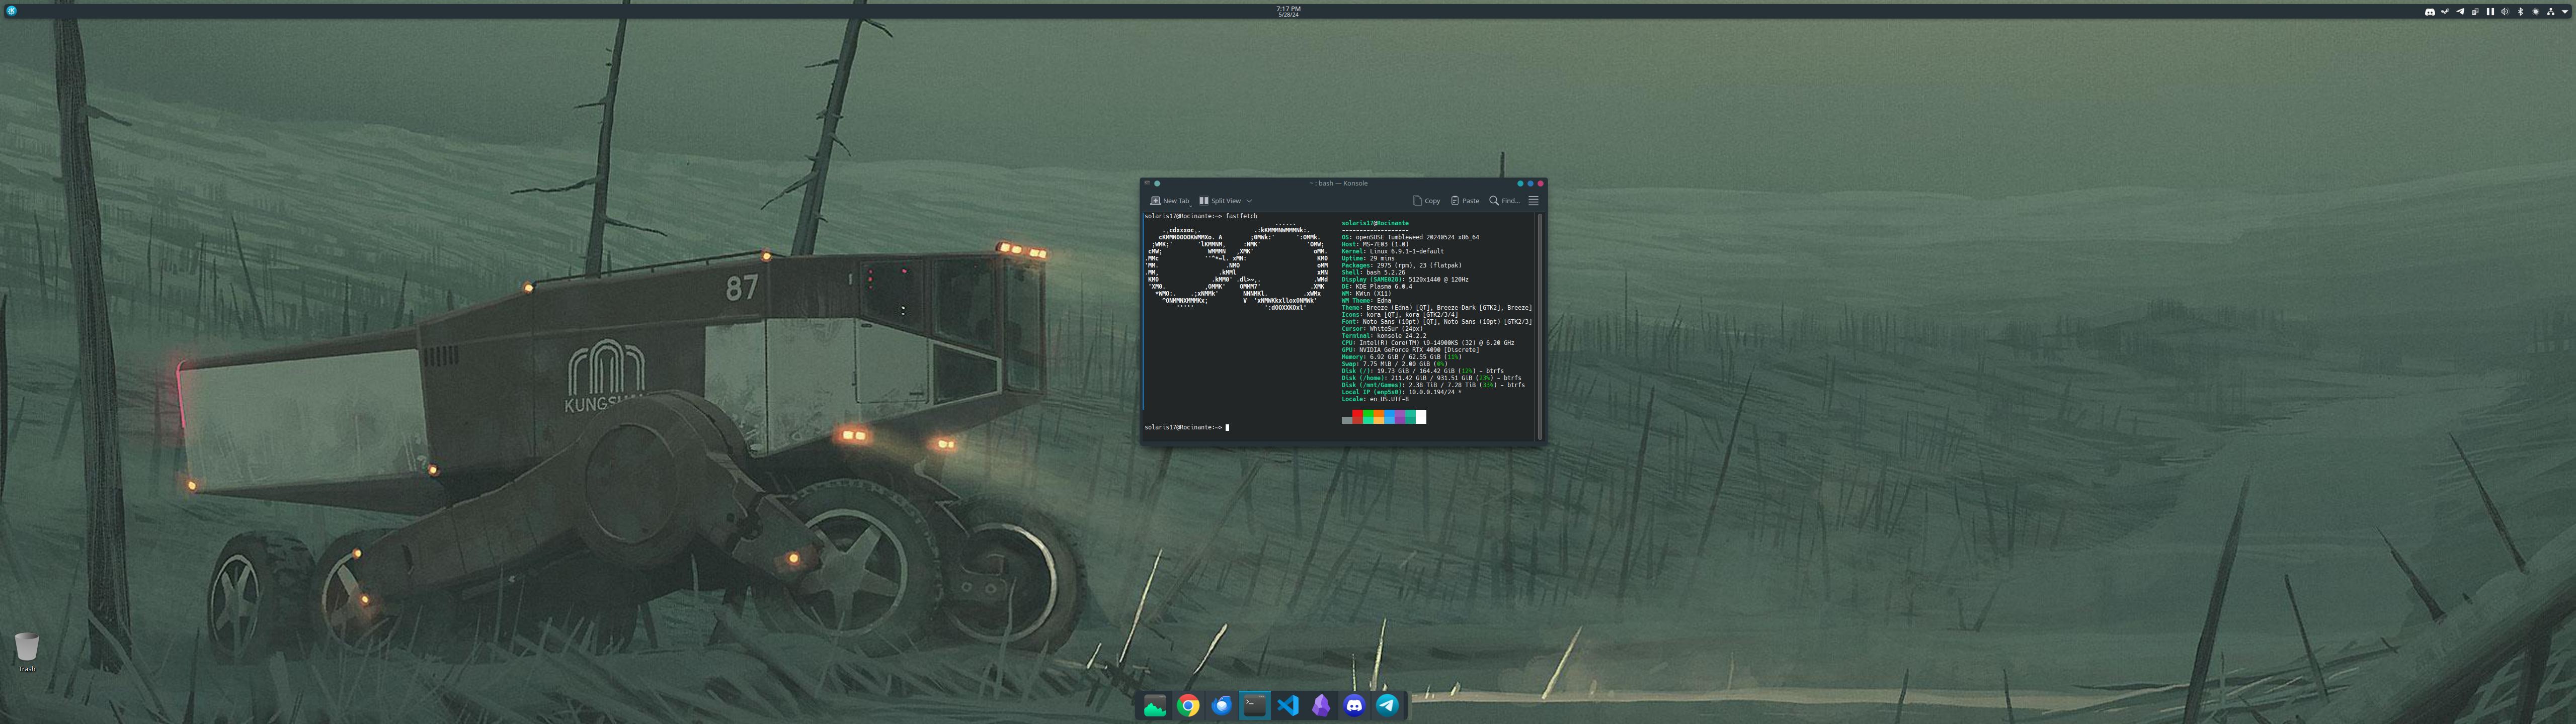Launch Discord from the dock

tap(1354, 706)
